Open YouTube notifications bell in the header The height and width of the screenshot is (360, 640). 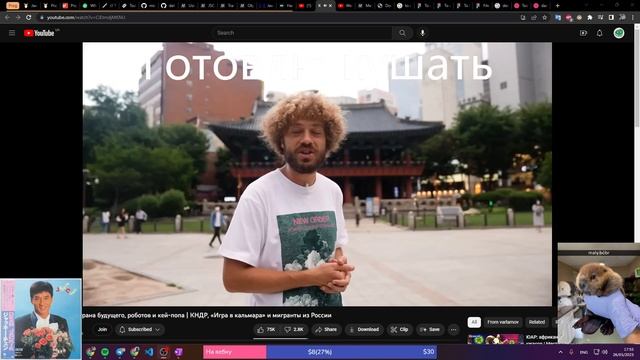599,33
